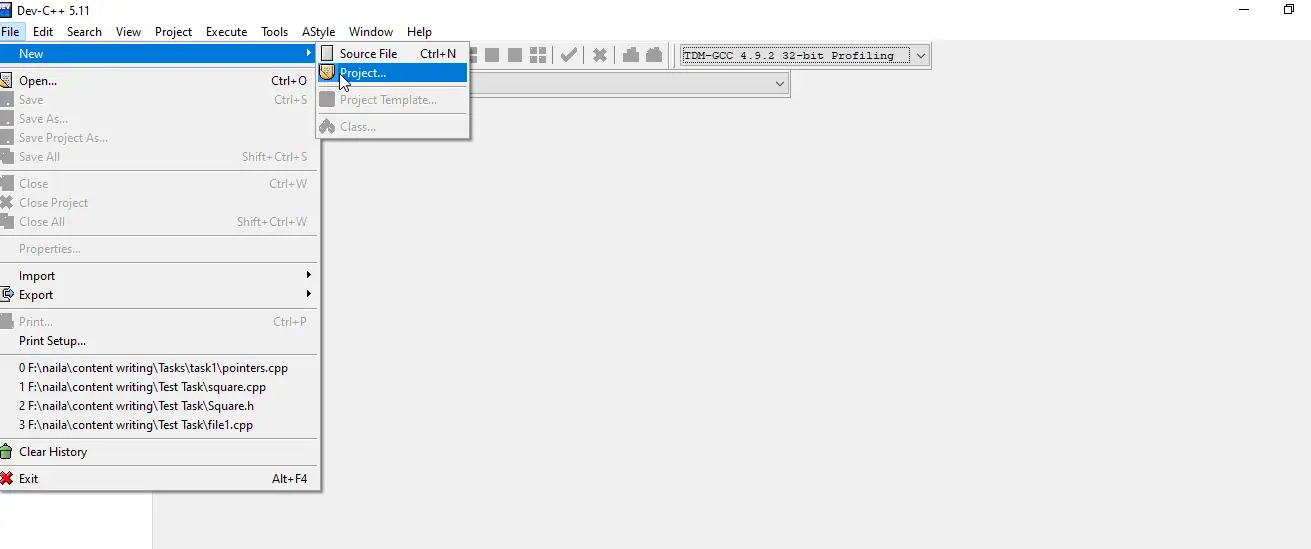This screenshot has width=1311, height=549.
Task: Open the Search menu
Action: click(x=84, y=32)
